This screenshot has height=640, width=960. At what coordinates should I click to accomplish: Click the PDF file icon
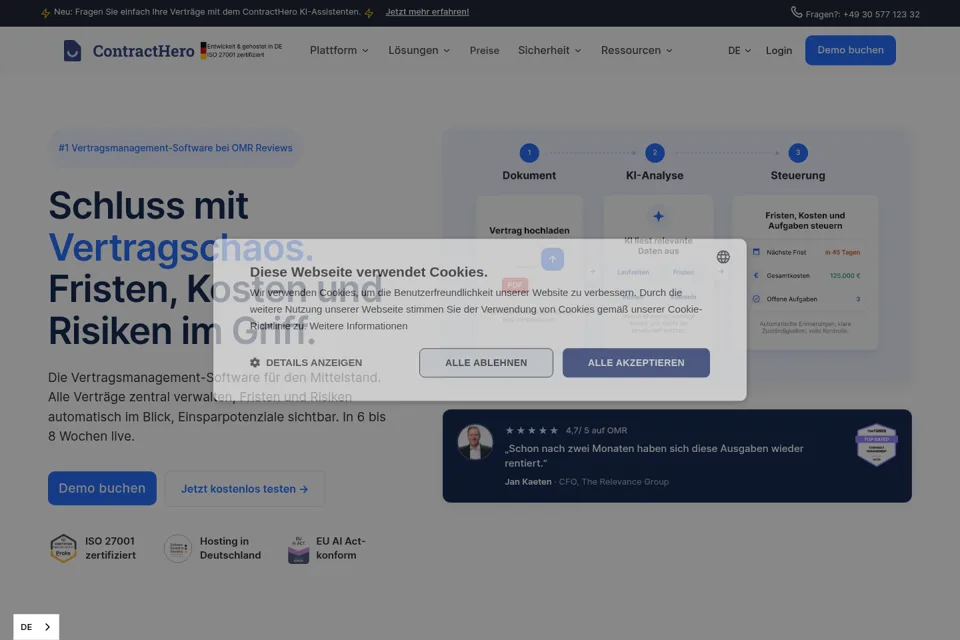[515, 285]
